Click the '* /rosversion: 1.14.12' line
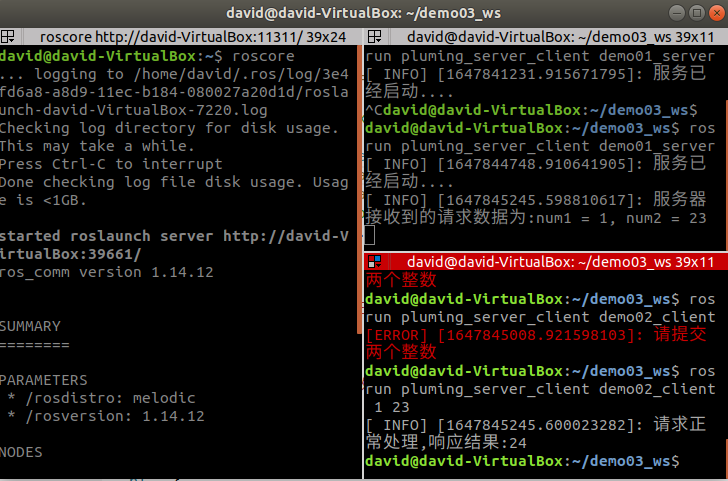728x481 pixels. point(106,416)
